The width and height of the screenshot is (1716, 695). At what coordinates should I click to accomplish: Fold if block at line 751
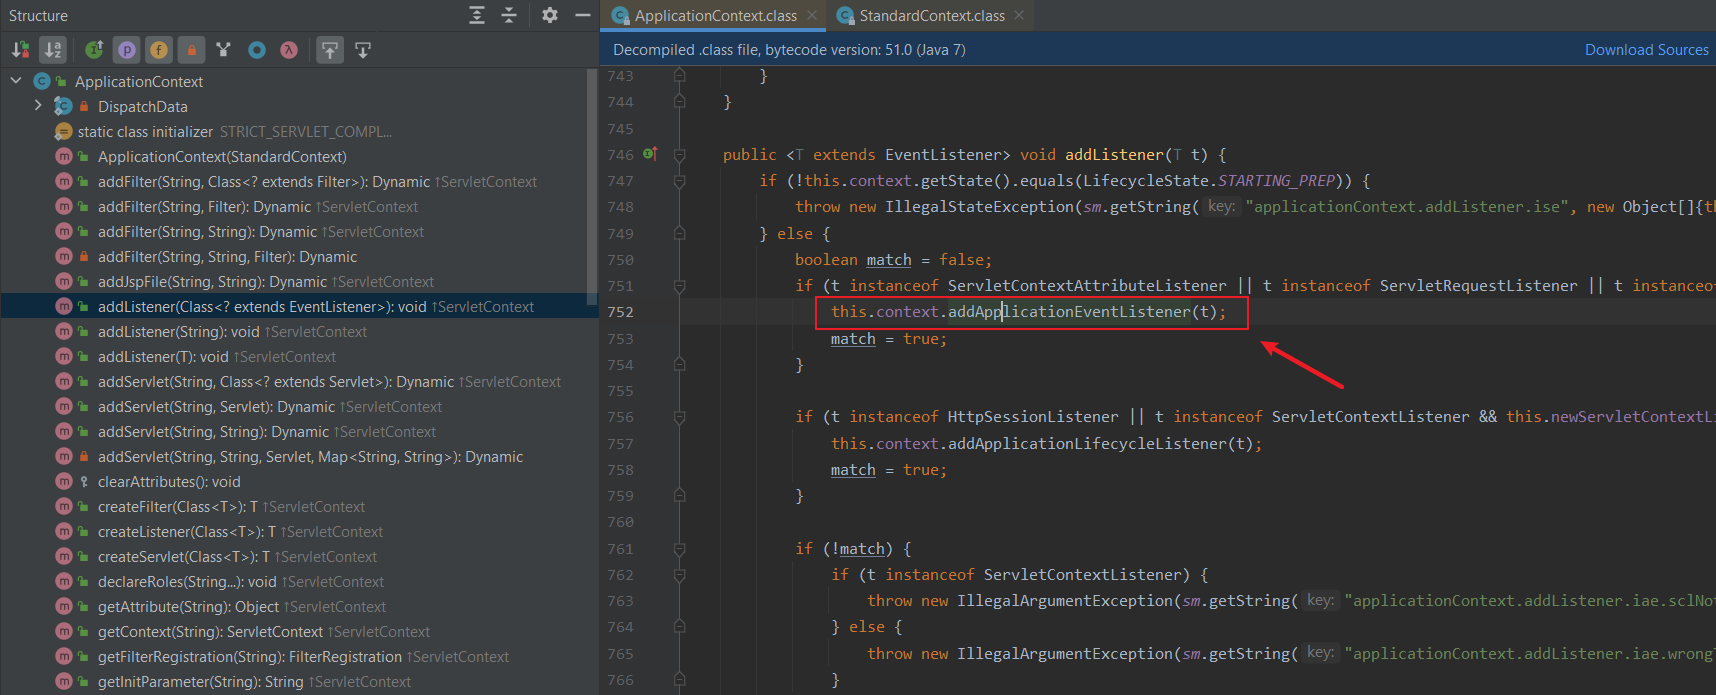click(x=679, y=285)
